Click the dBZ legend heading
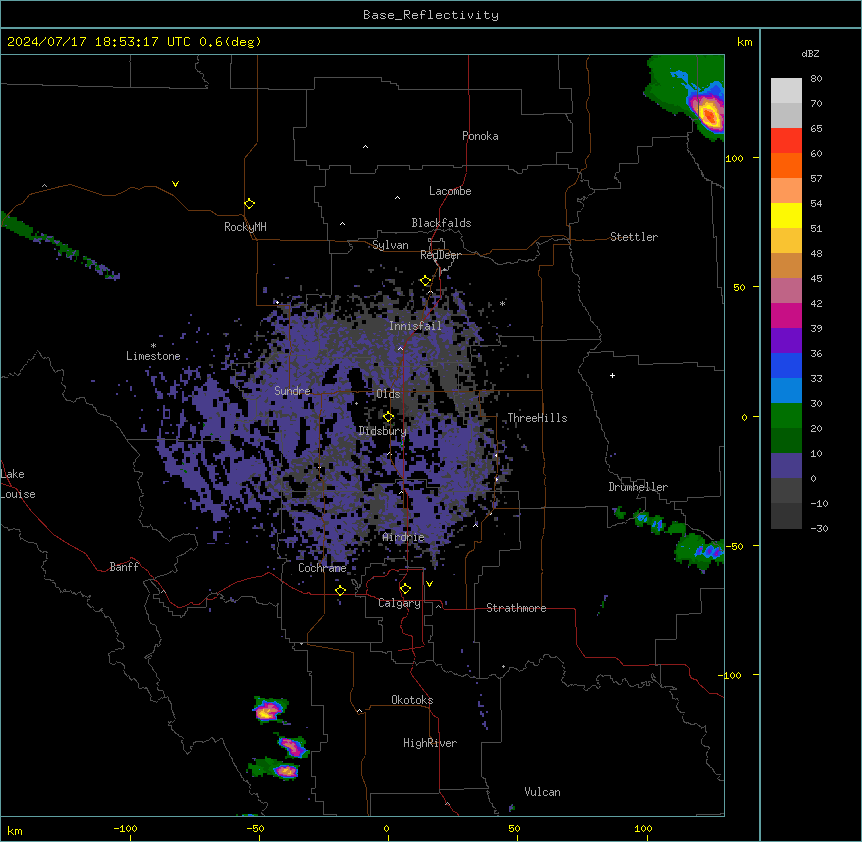This screenshot has width=862, height=842. click(810, 53)
